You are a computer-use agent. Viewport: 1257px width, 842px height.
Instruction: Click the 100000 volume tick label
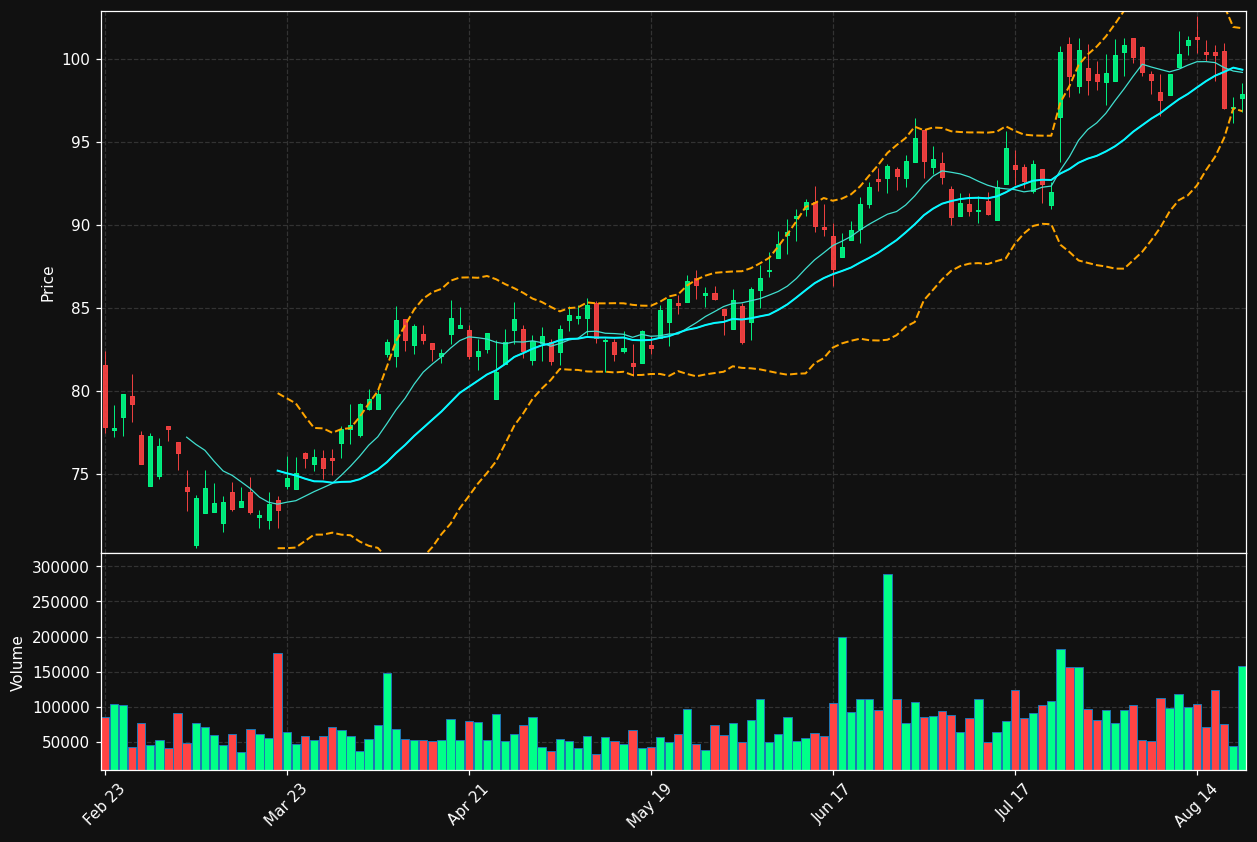pyautogui.click(x=62, y=707)
